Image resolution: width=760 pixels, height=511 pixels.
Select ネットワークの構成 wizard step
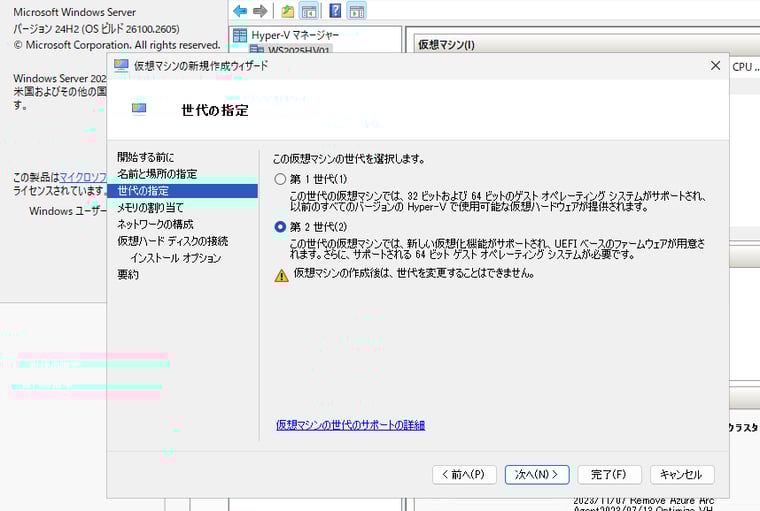pos(155,224)
